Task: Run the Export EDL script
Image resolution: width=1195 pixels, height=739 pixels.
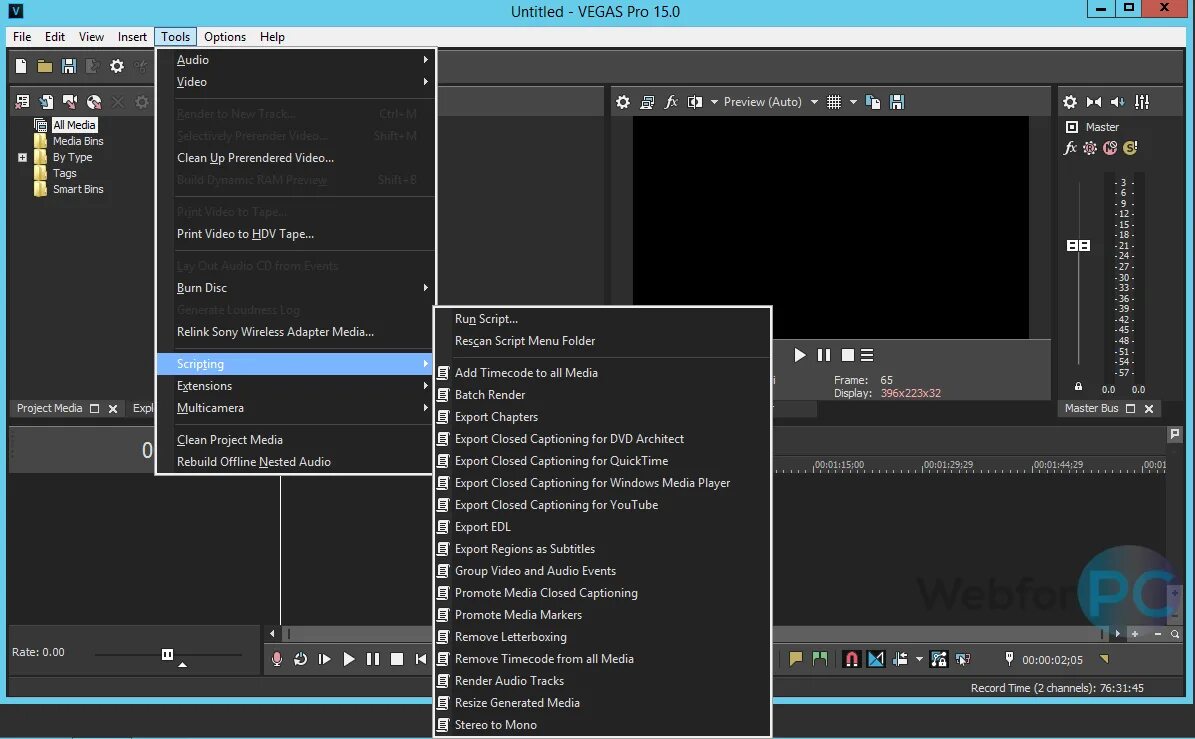Action: [603, 526]
